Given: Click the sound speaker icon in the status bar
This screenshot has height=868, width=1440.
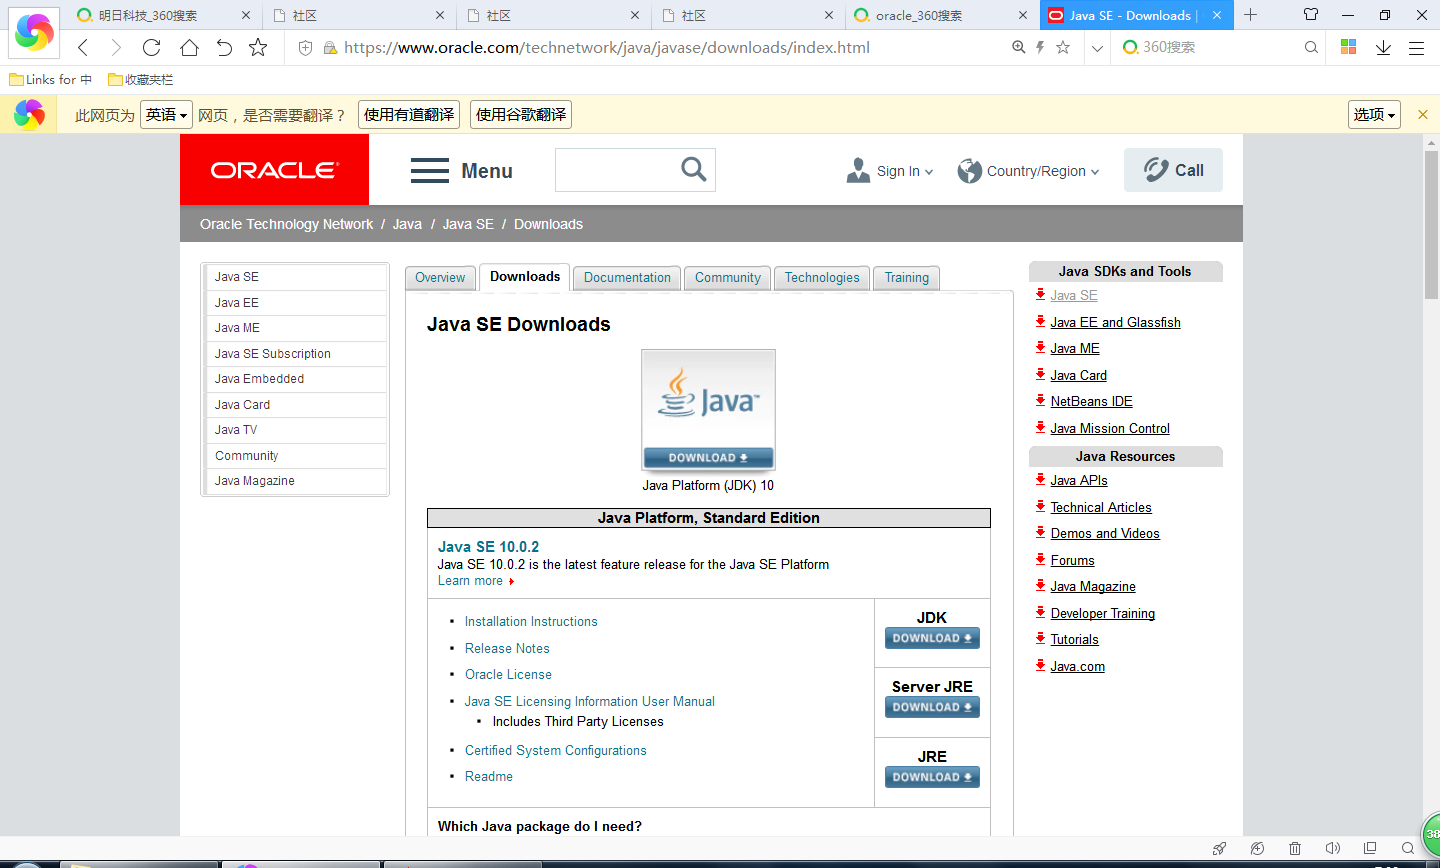Looking at the screenshot, I should 1332,848.
